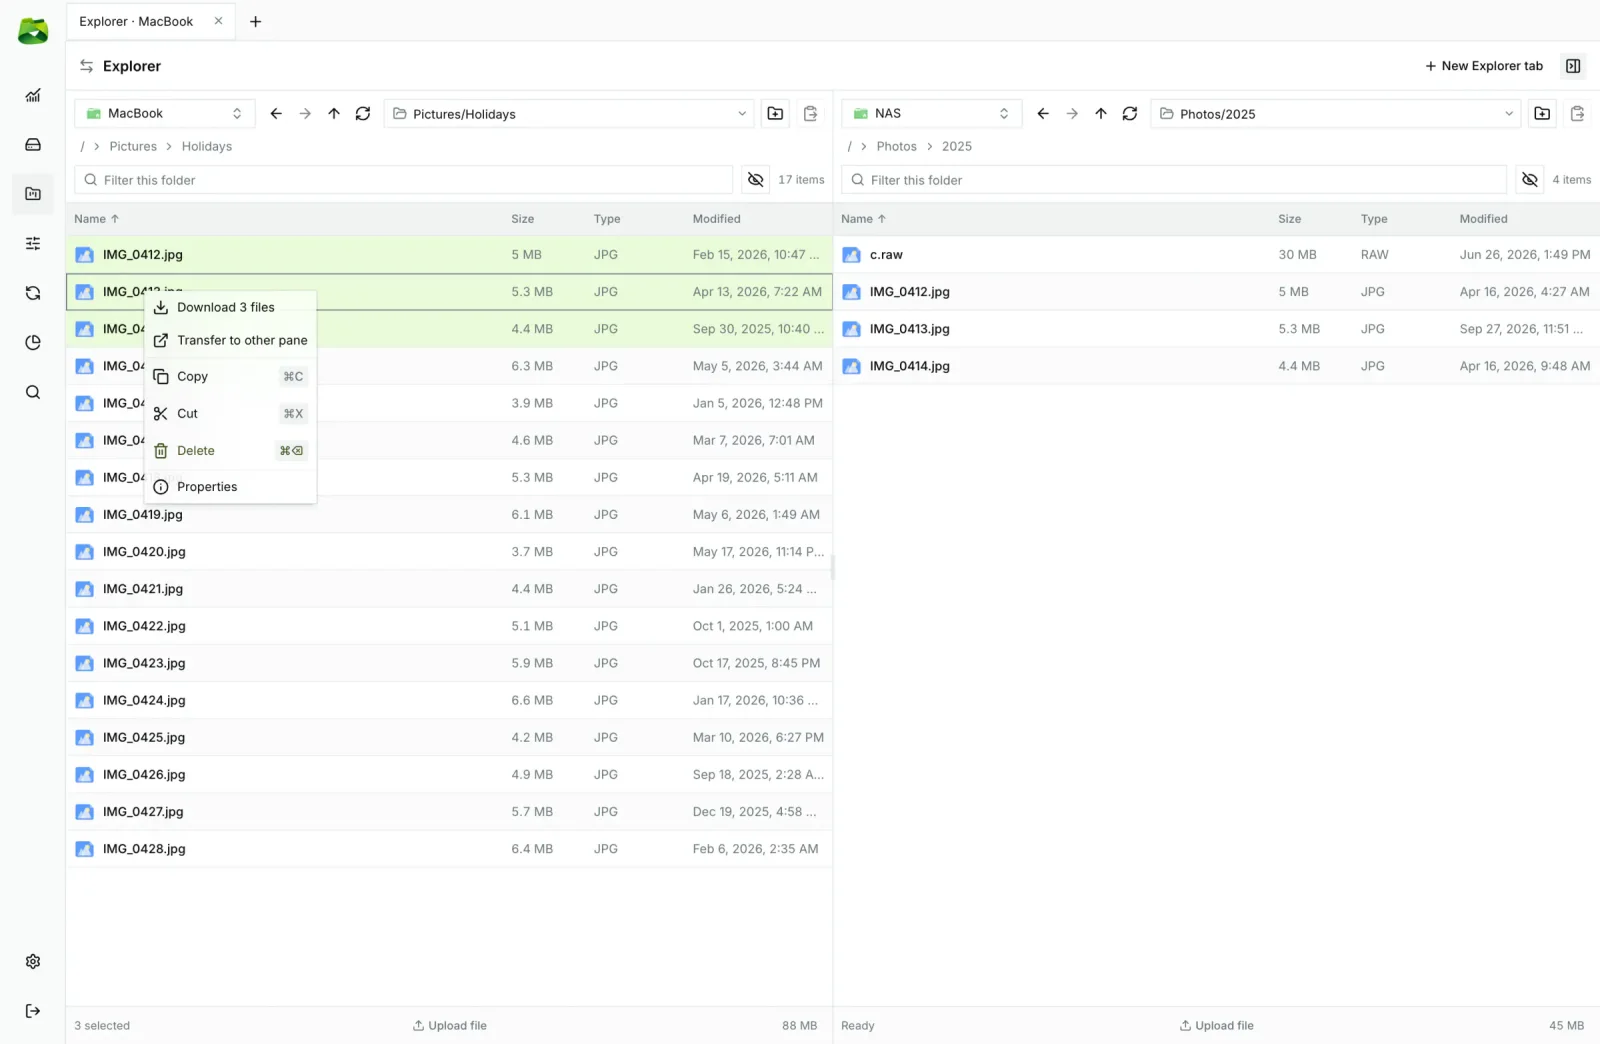Sort NAS pane by Name column
This screenshot has height=1044, width=1600.
(863, 219)
